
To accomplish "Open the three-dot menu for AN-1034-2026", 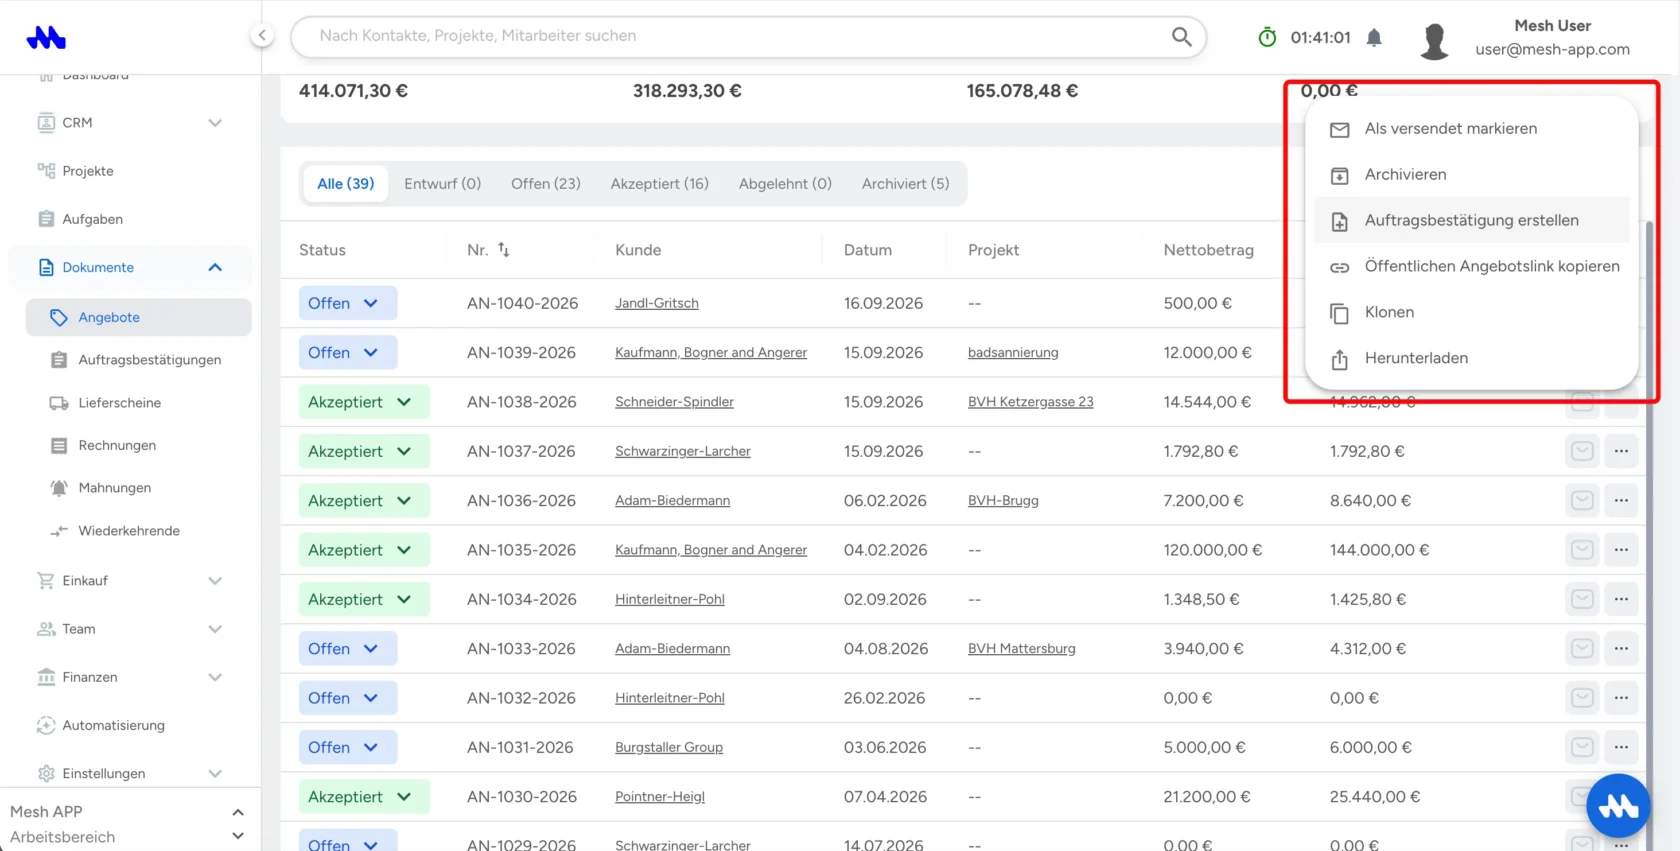I will coord(1621,599).
